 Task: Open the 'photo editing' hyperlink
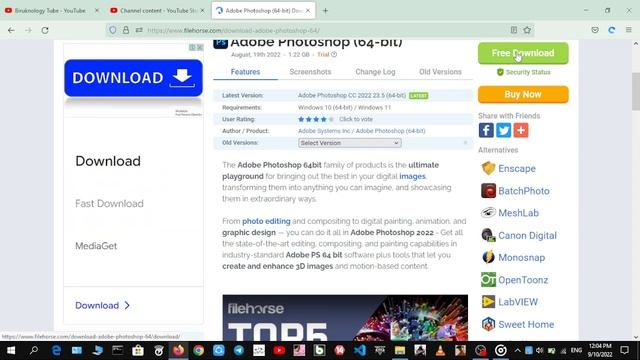click(266, 221)
